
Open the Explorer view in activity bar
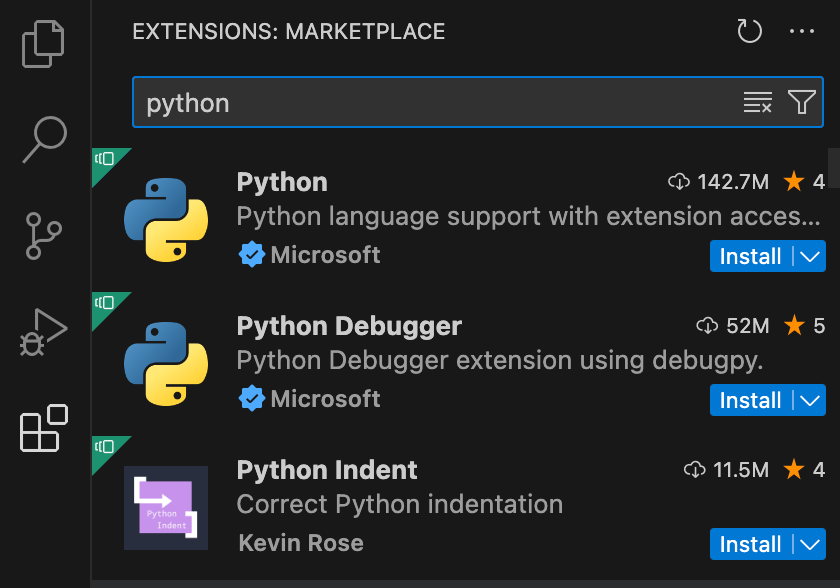point(43,44)
